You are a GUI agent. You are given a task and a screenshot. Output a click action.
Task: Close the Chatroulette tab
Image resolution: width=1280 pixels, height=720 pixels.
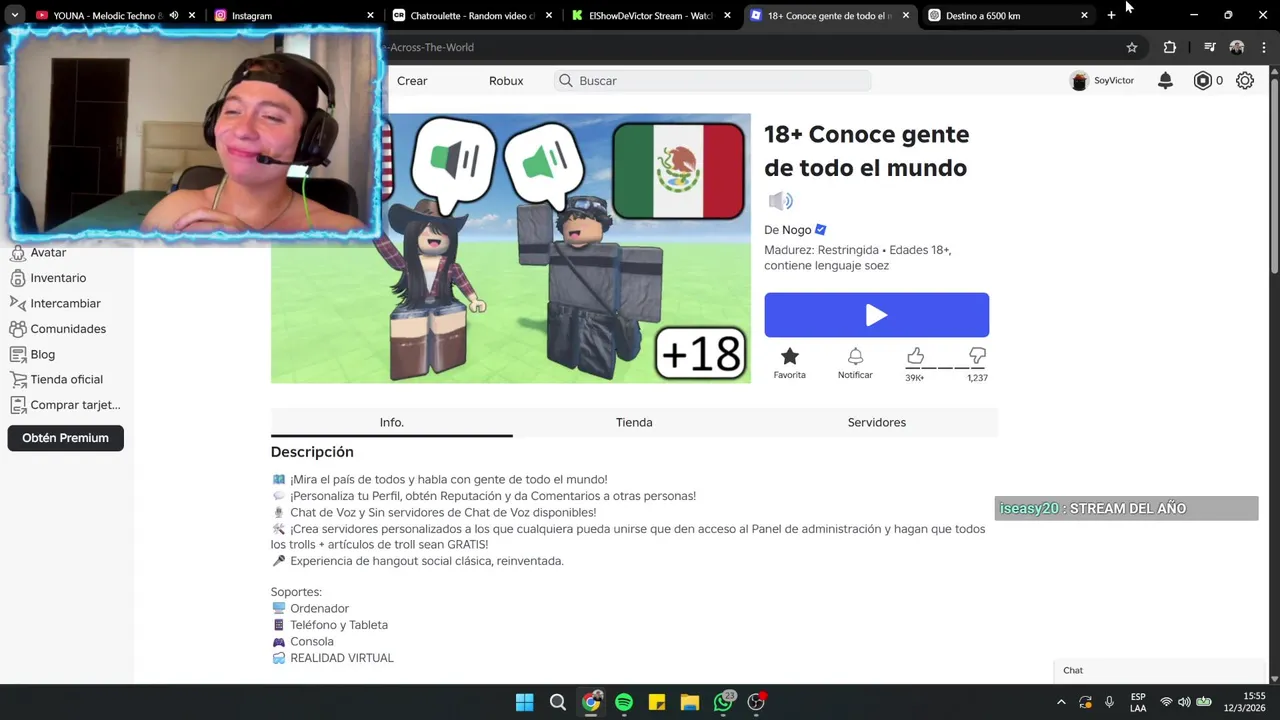point(549,15)
